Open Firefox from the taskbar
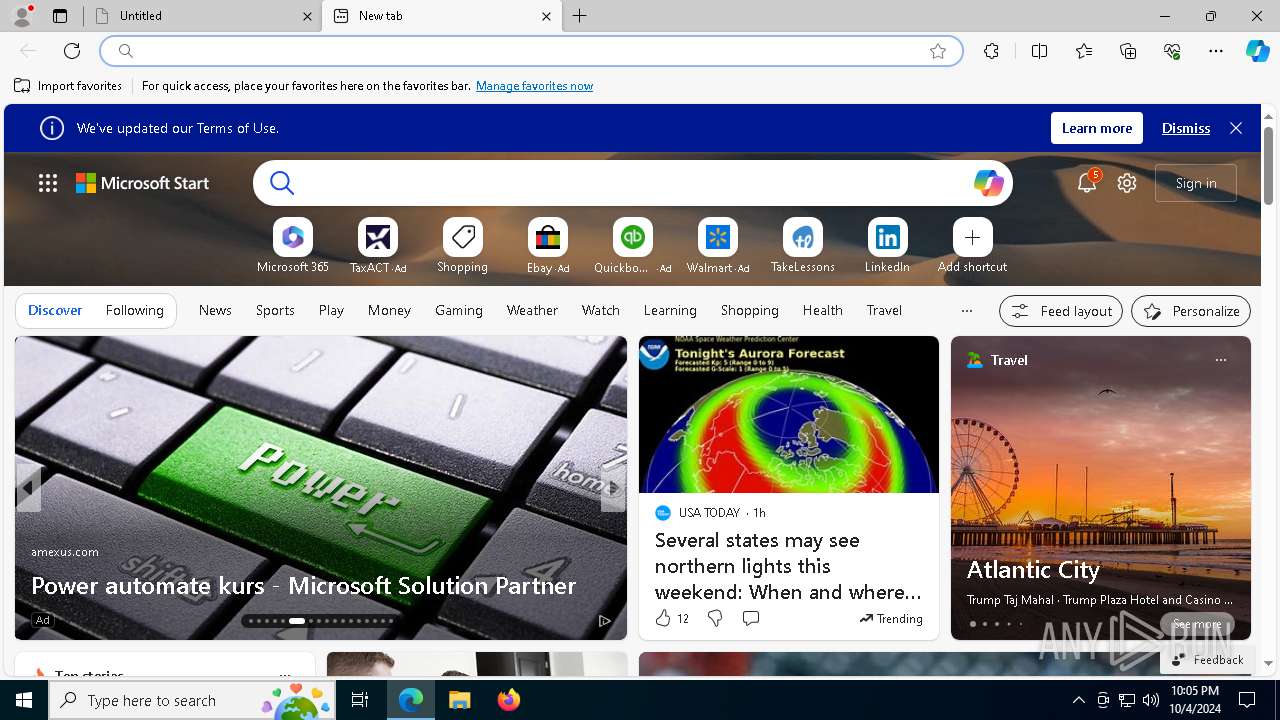 pos(509,700)
